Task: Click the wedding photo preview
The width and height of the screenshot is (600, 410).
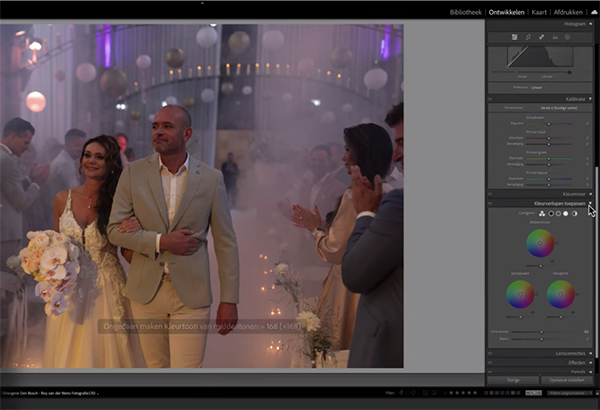Action: pos(202,196)
